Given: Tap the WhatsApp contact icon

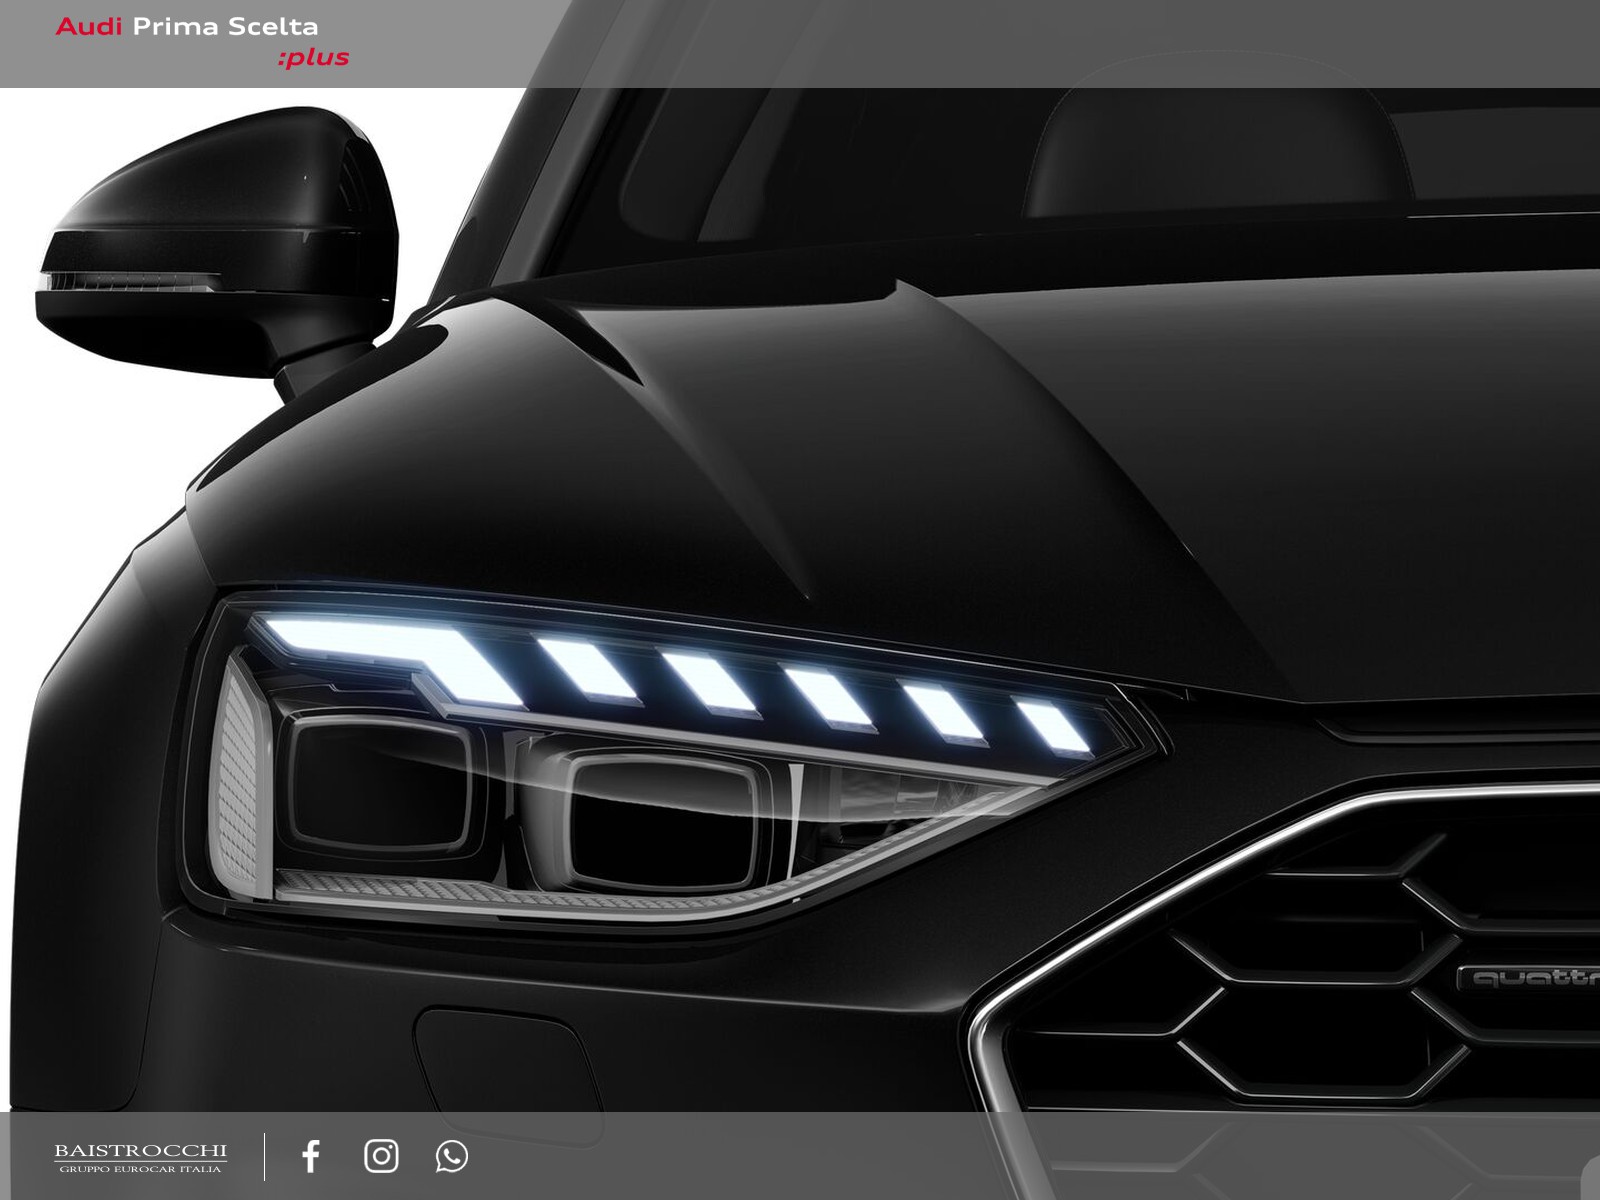Looking at the screenshot, I should tap(452, 1156).
